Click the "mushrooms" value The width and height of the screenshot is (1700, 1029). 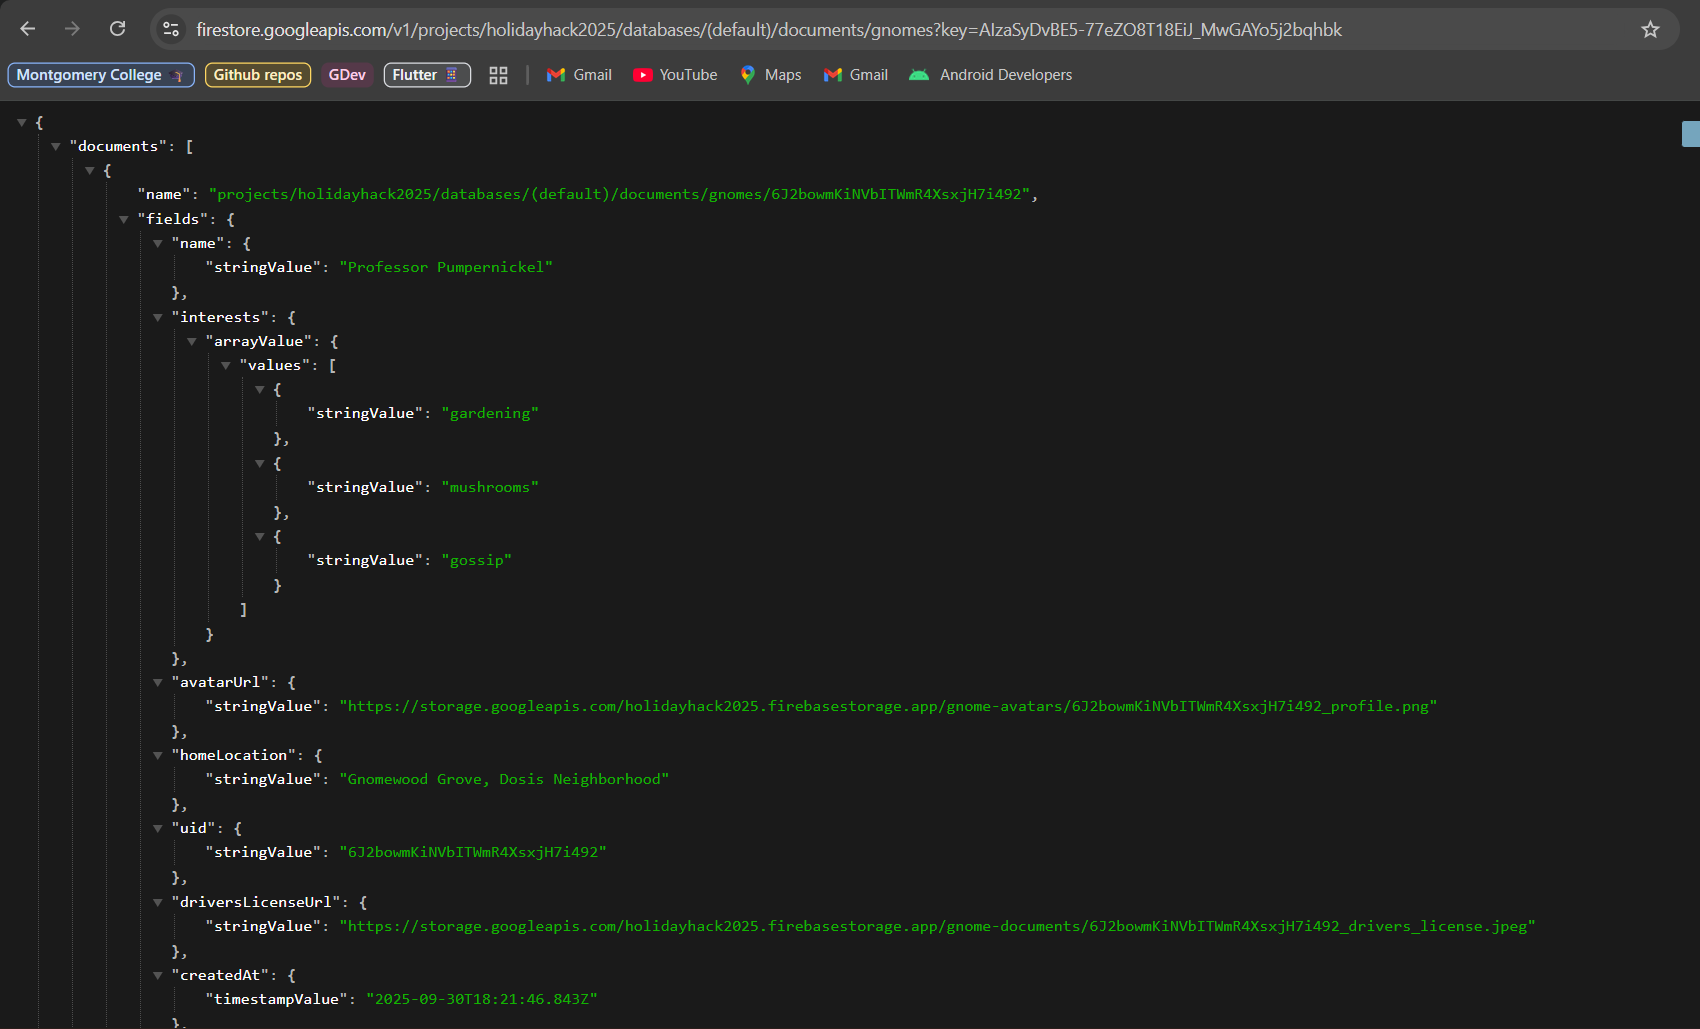pos(490,487)
